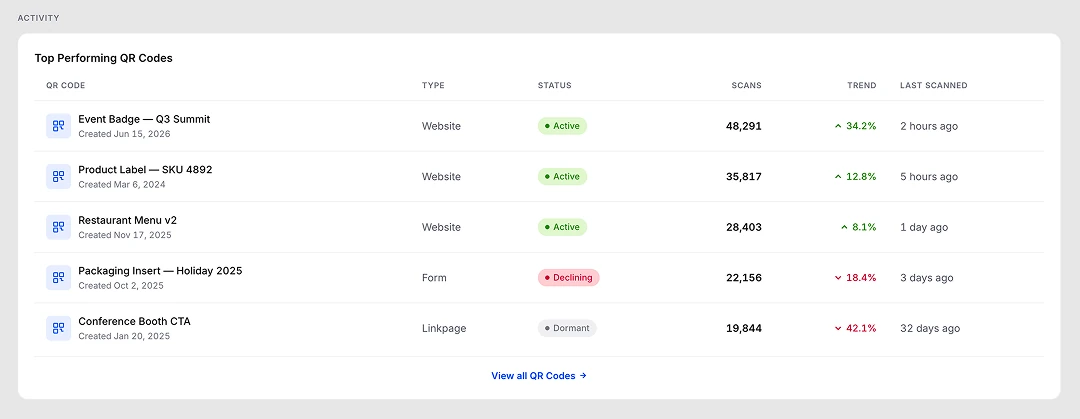Click the Event Badge — Q3 Summit QR icon

[x=59, y=126]
